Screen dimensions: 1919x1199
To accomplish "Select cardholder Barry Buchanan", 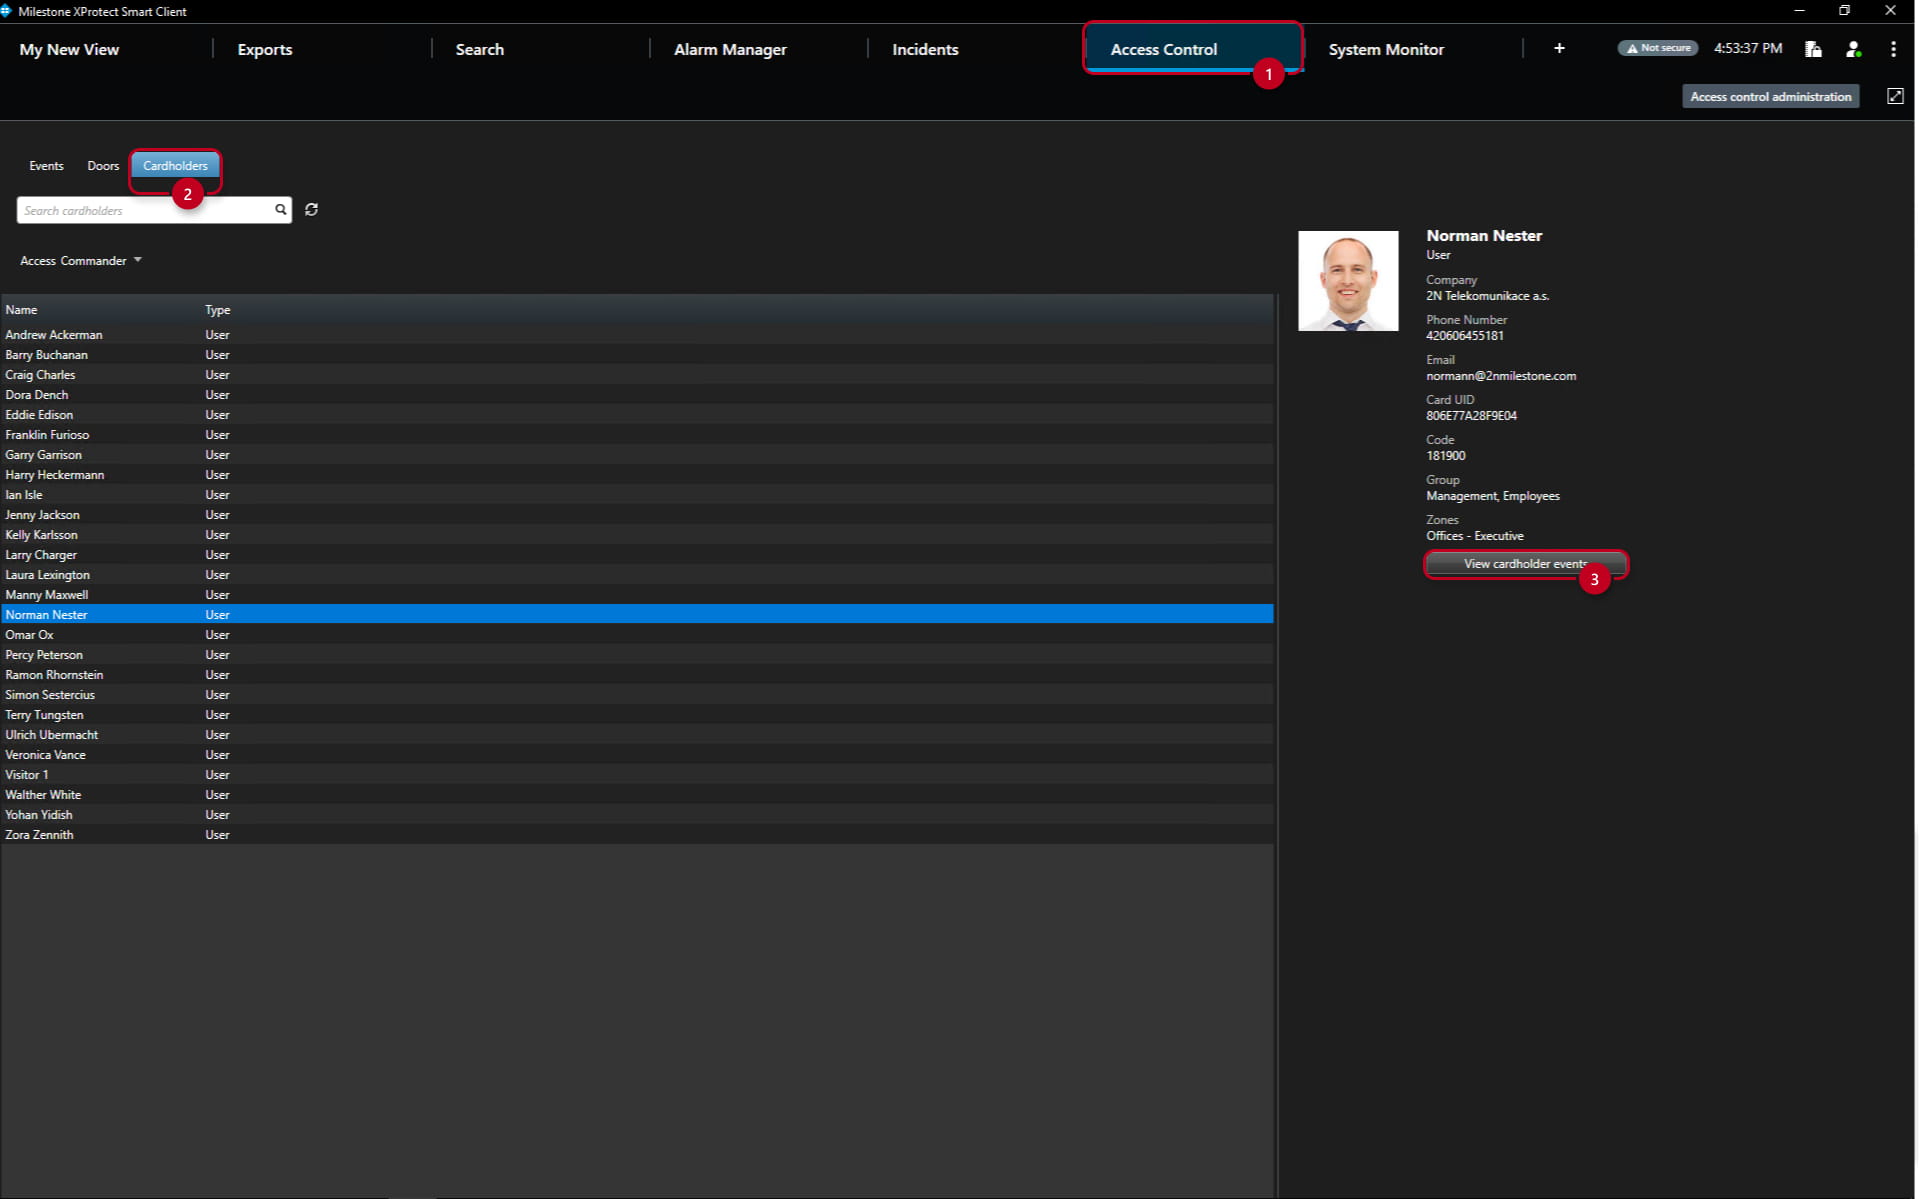I will [x=637, y=355].
